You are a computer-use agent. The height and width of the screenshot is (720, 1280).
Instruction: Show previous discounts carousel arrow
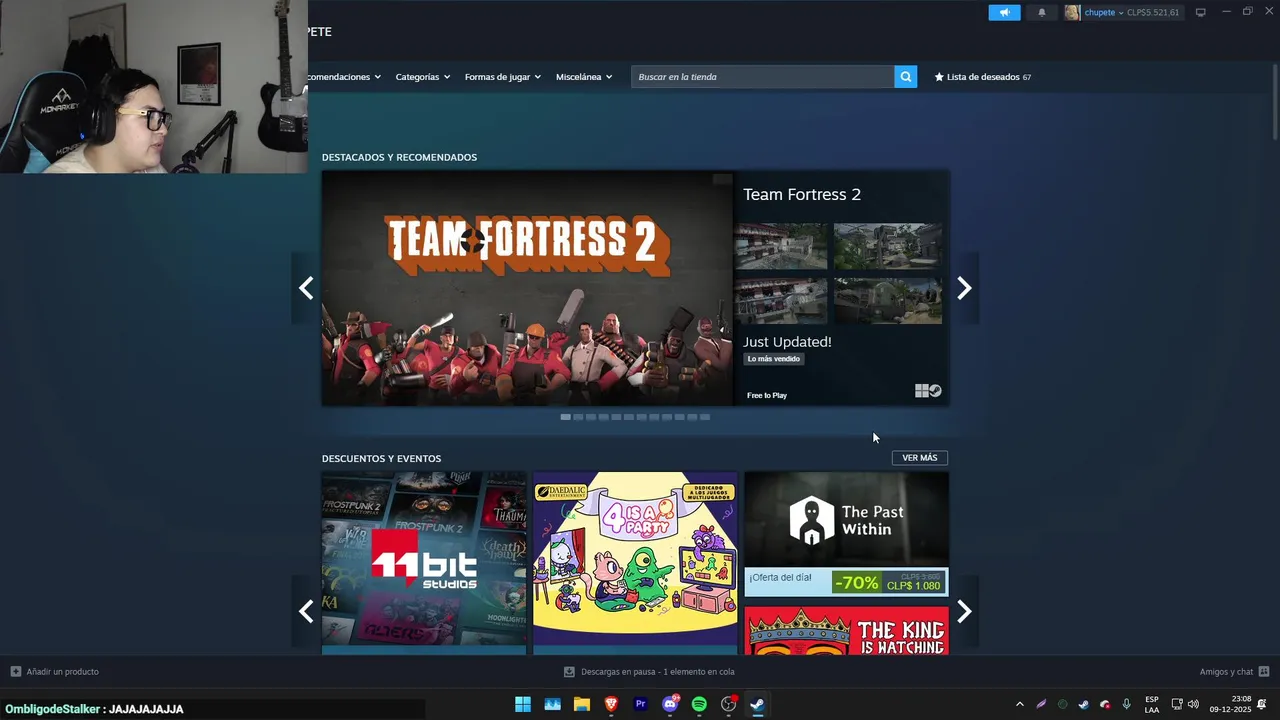pos(306,611)
